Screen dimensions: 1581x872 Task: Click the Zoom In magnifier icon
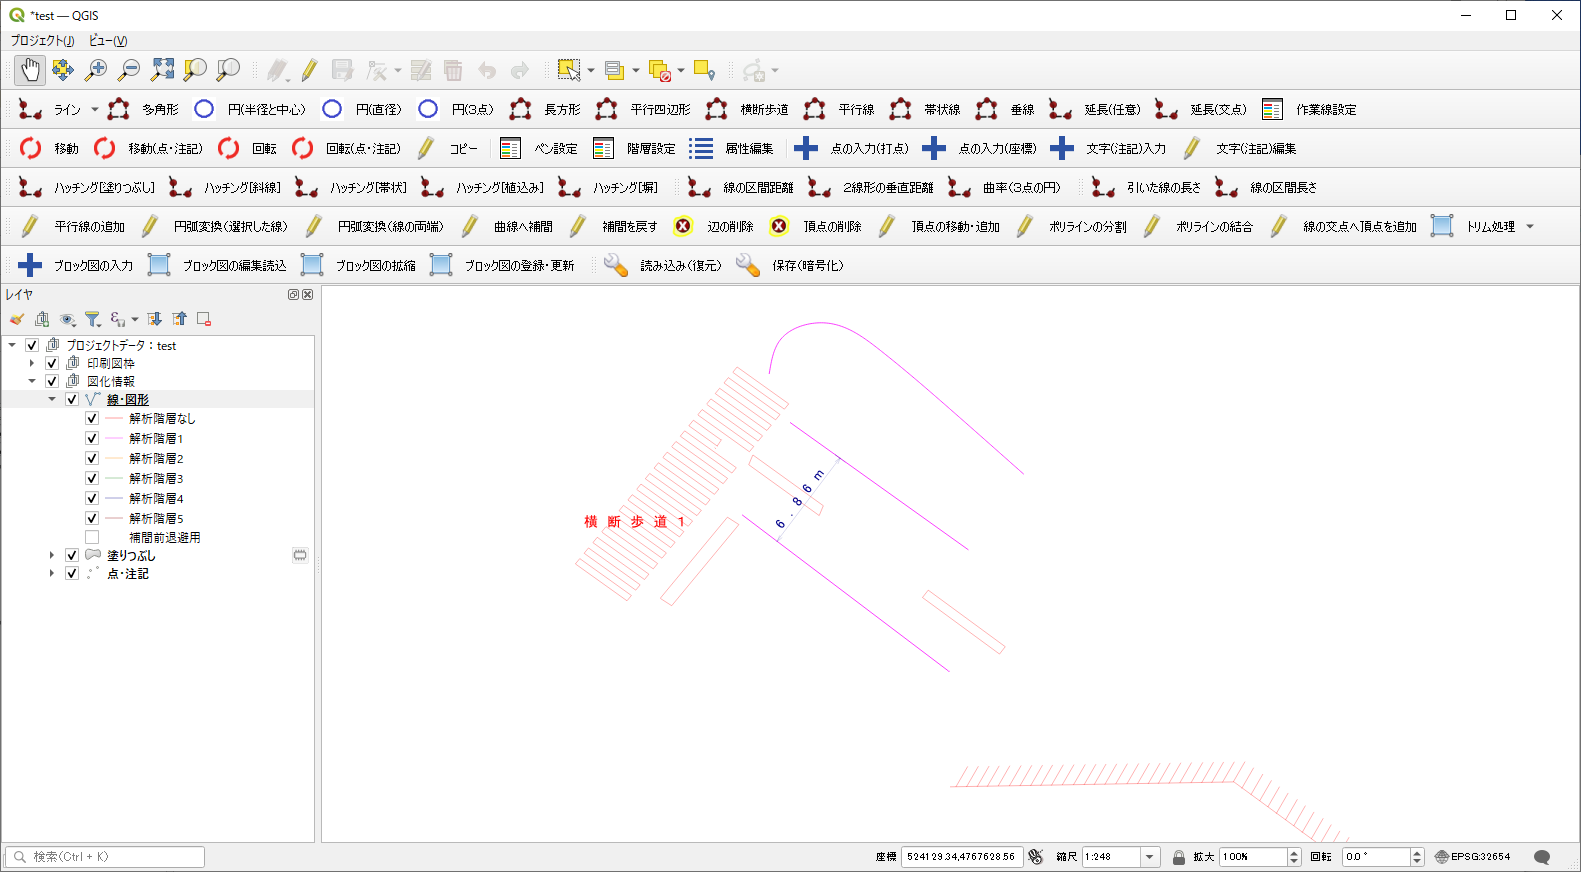[96, 70]
